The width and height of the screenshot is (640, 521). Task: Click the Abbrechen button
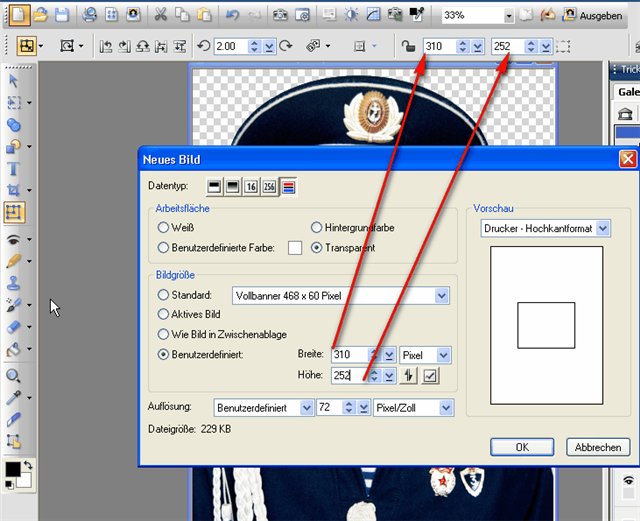point(598,447)
